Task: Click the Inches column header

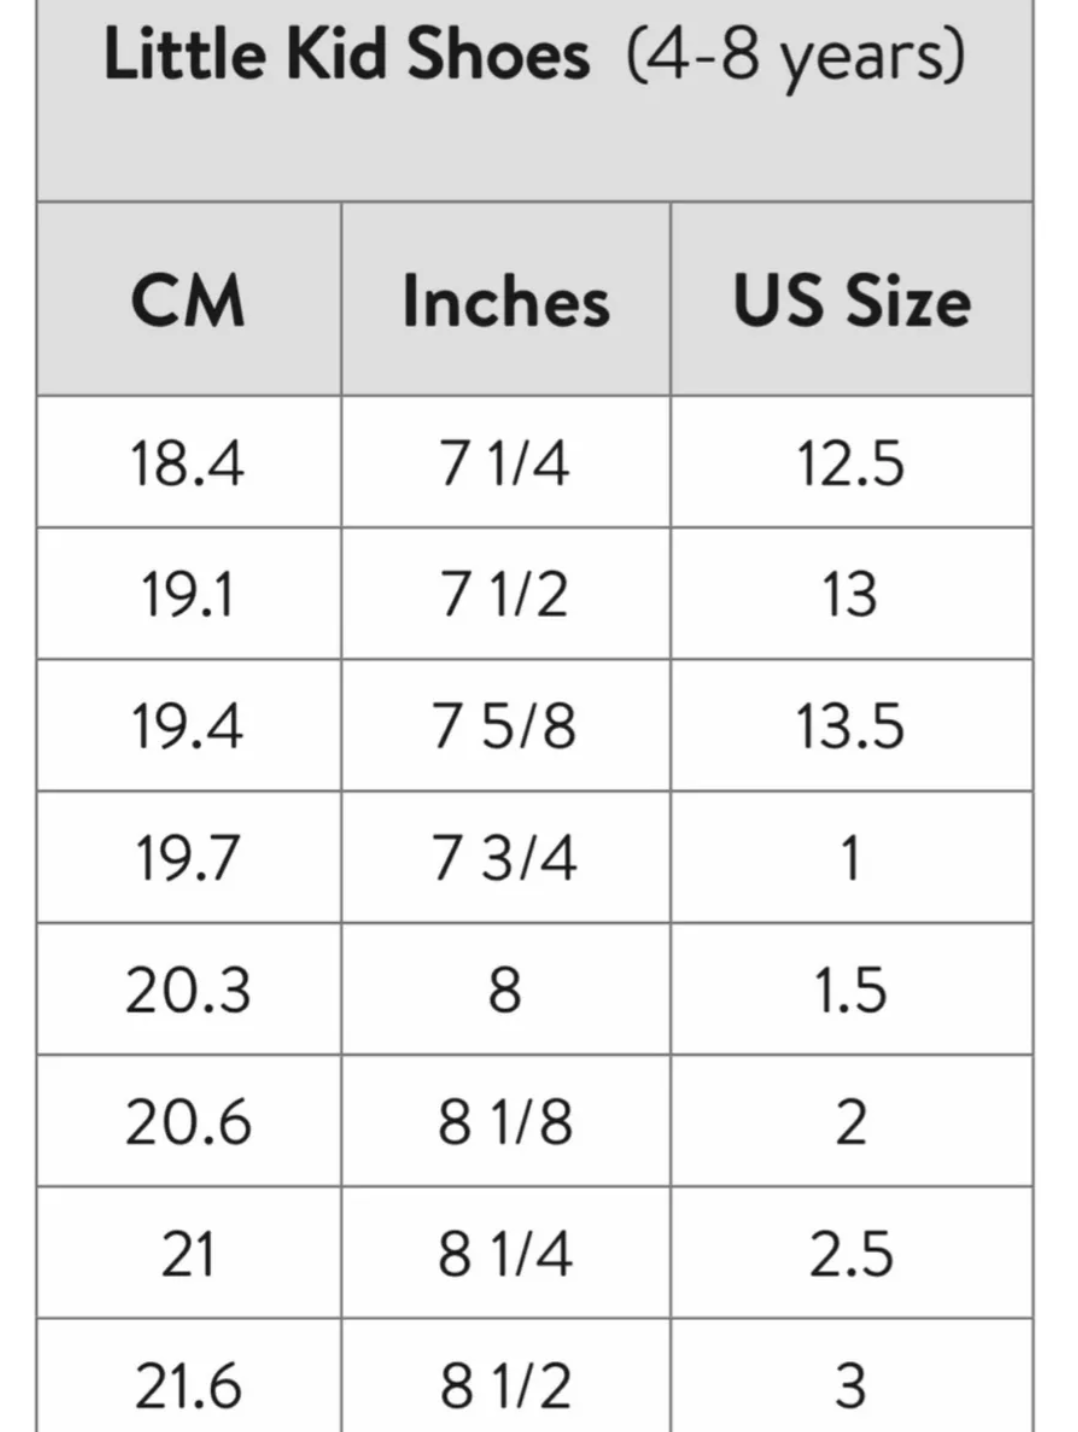Action: pyautogui.click(x=505, y=300)
